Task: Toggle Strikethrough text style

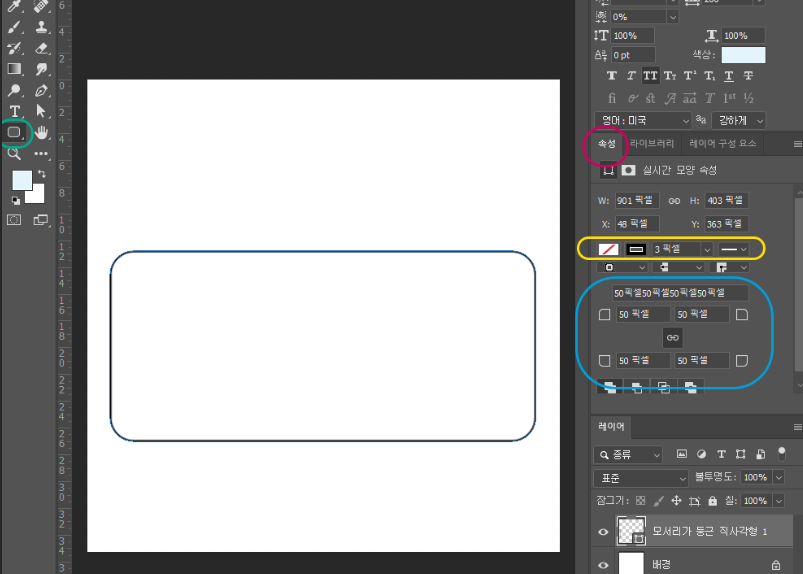Action: (x=748, y=76)
